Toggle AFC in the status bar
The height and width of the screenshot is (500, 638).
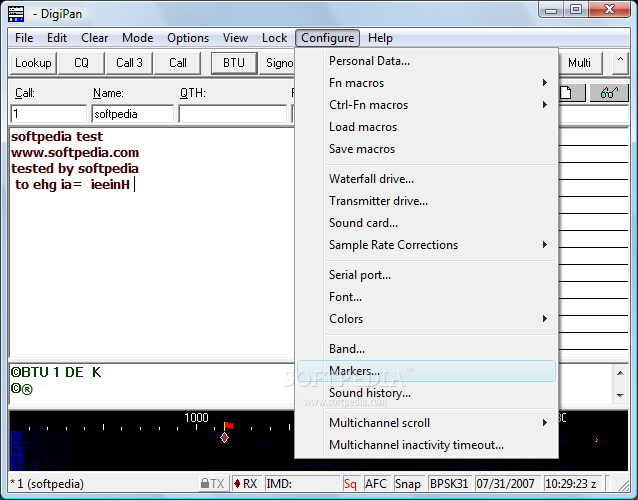(376, 484)
